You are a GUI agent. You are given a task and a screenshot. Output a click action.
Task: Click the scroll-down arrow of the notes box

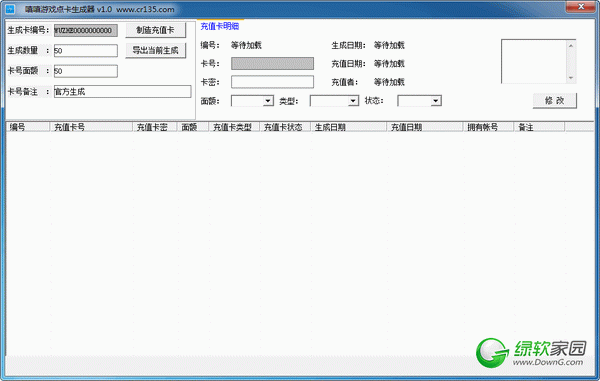(571, 78)
